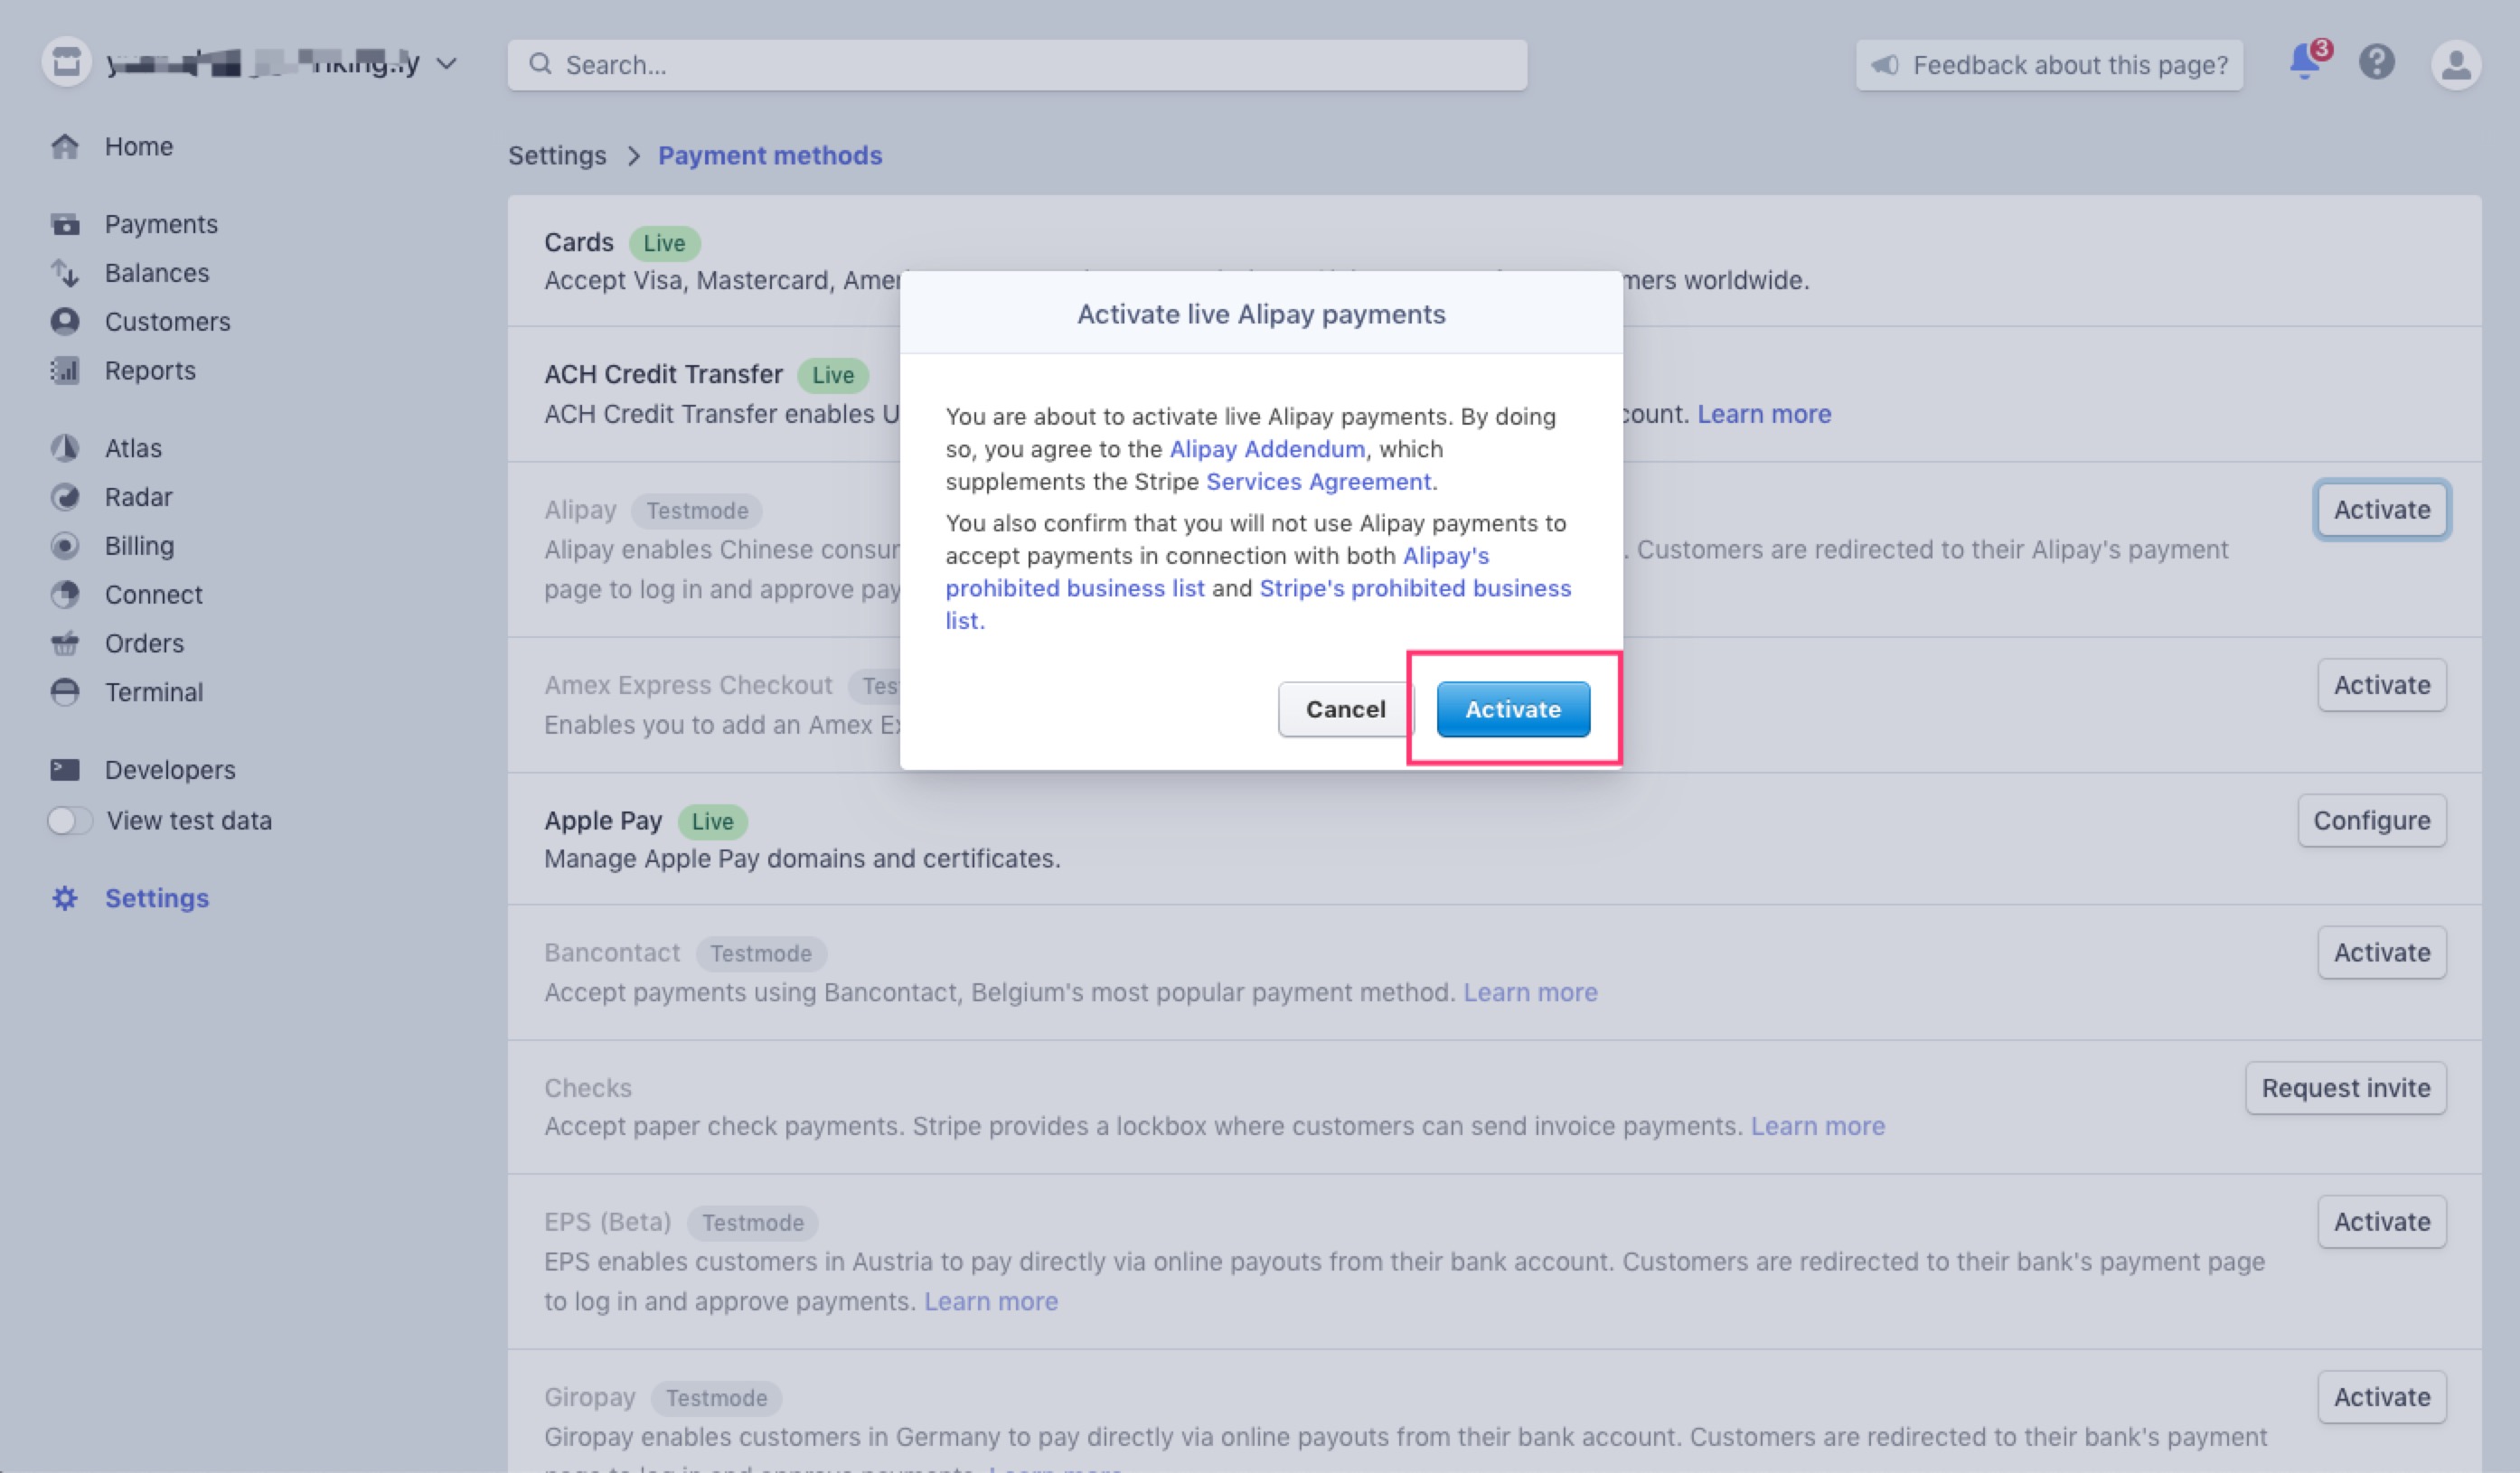
Task: Click Activate for Giropay
Action: tap(2382, 1397)
